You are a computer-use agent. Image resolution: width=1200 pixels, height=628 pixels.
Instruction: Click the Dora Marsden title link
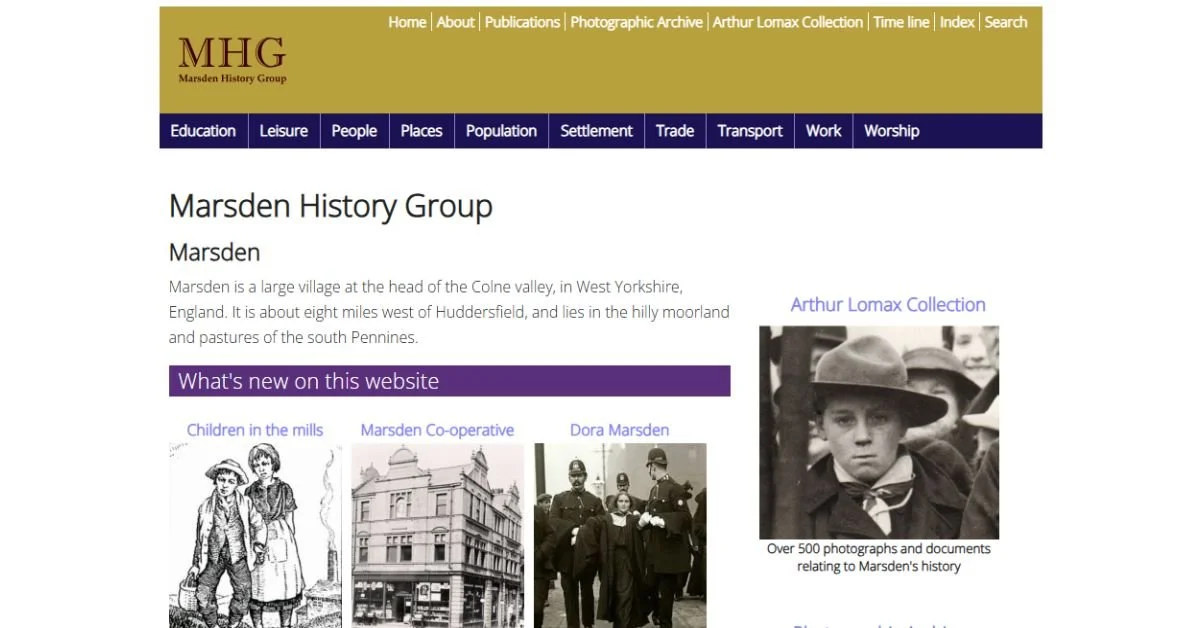click(619, 430)
